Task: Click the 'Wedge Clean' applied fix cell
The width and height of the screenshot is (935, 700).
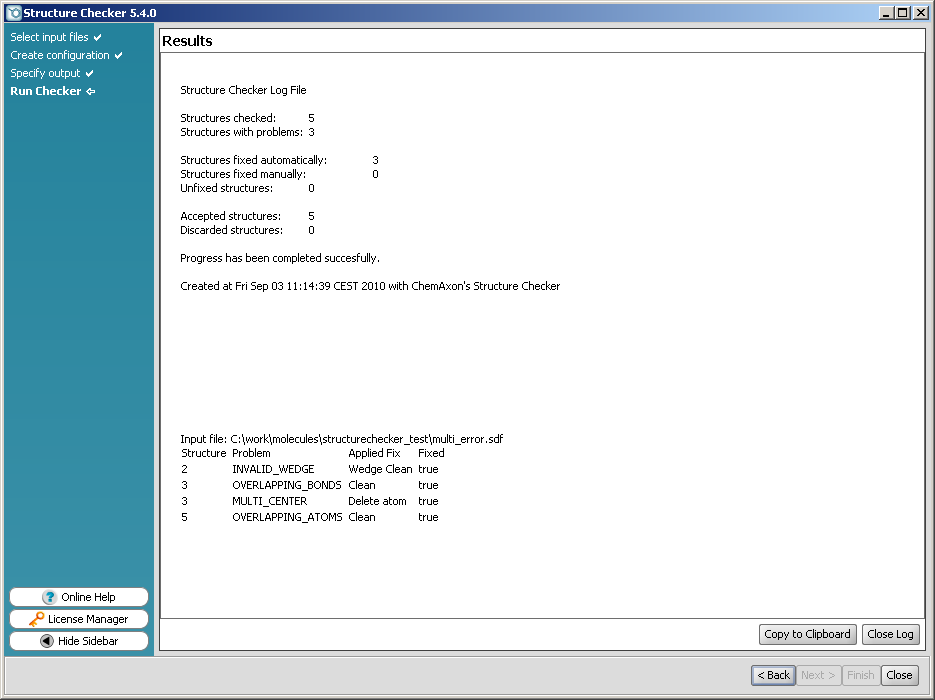Action: [x=380, y=469]
